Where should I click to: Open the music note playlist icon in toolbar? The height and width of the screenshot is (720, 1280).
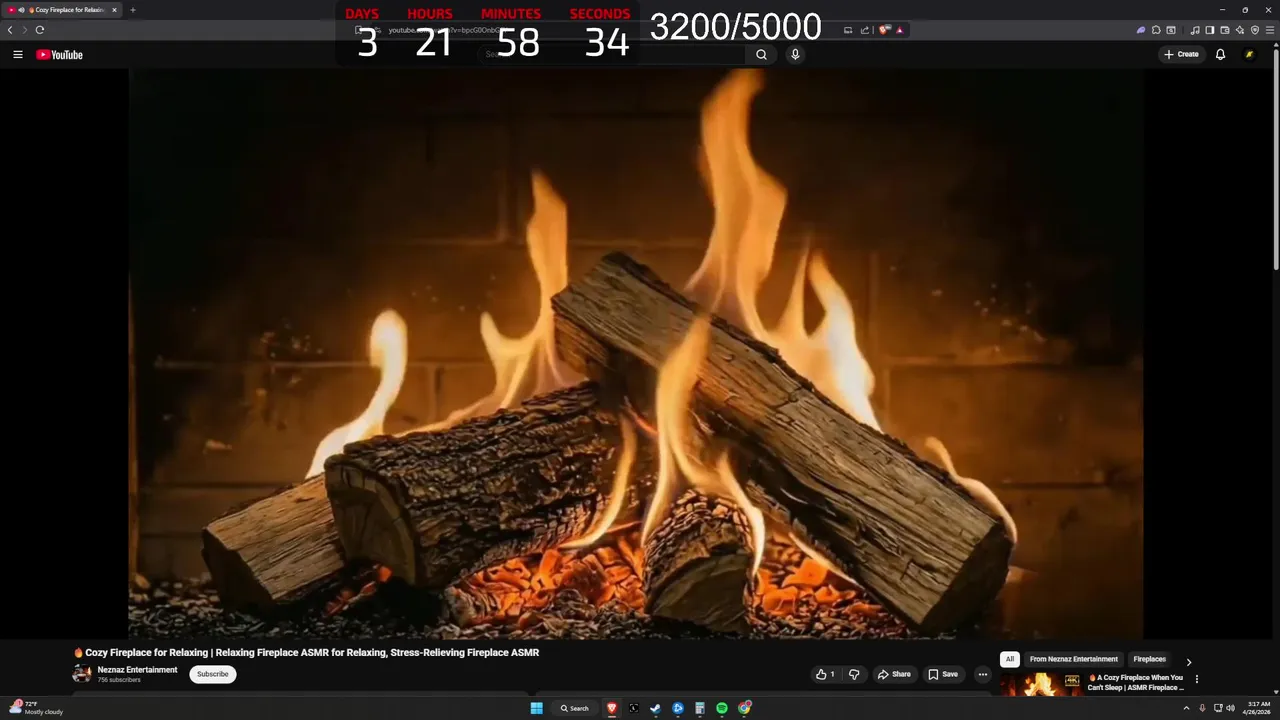(x=1195, y=30)
